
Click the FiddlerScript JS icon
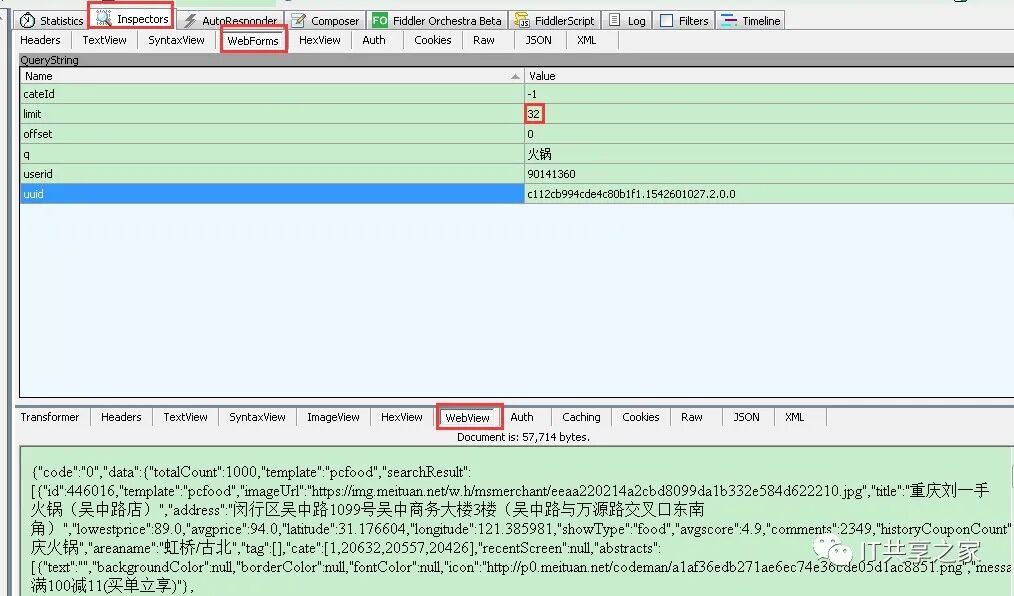[522, 21]
